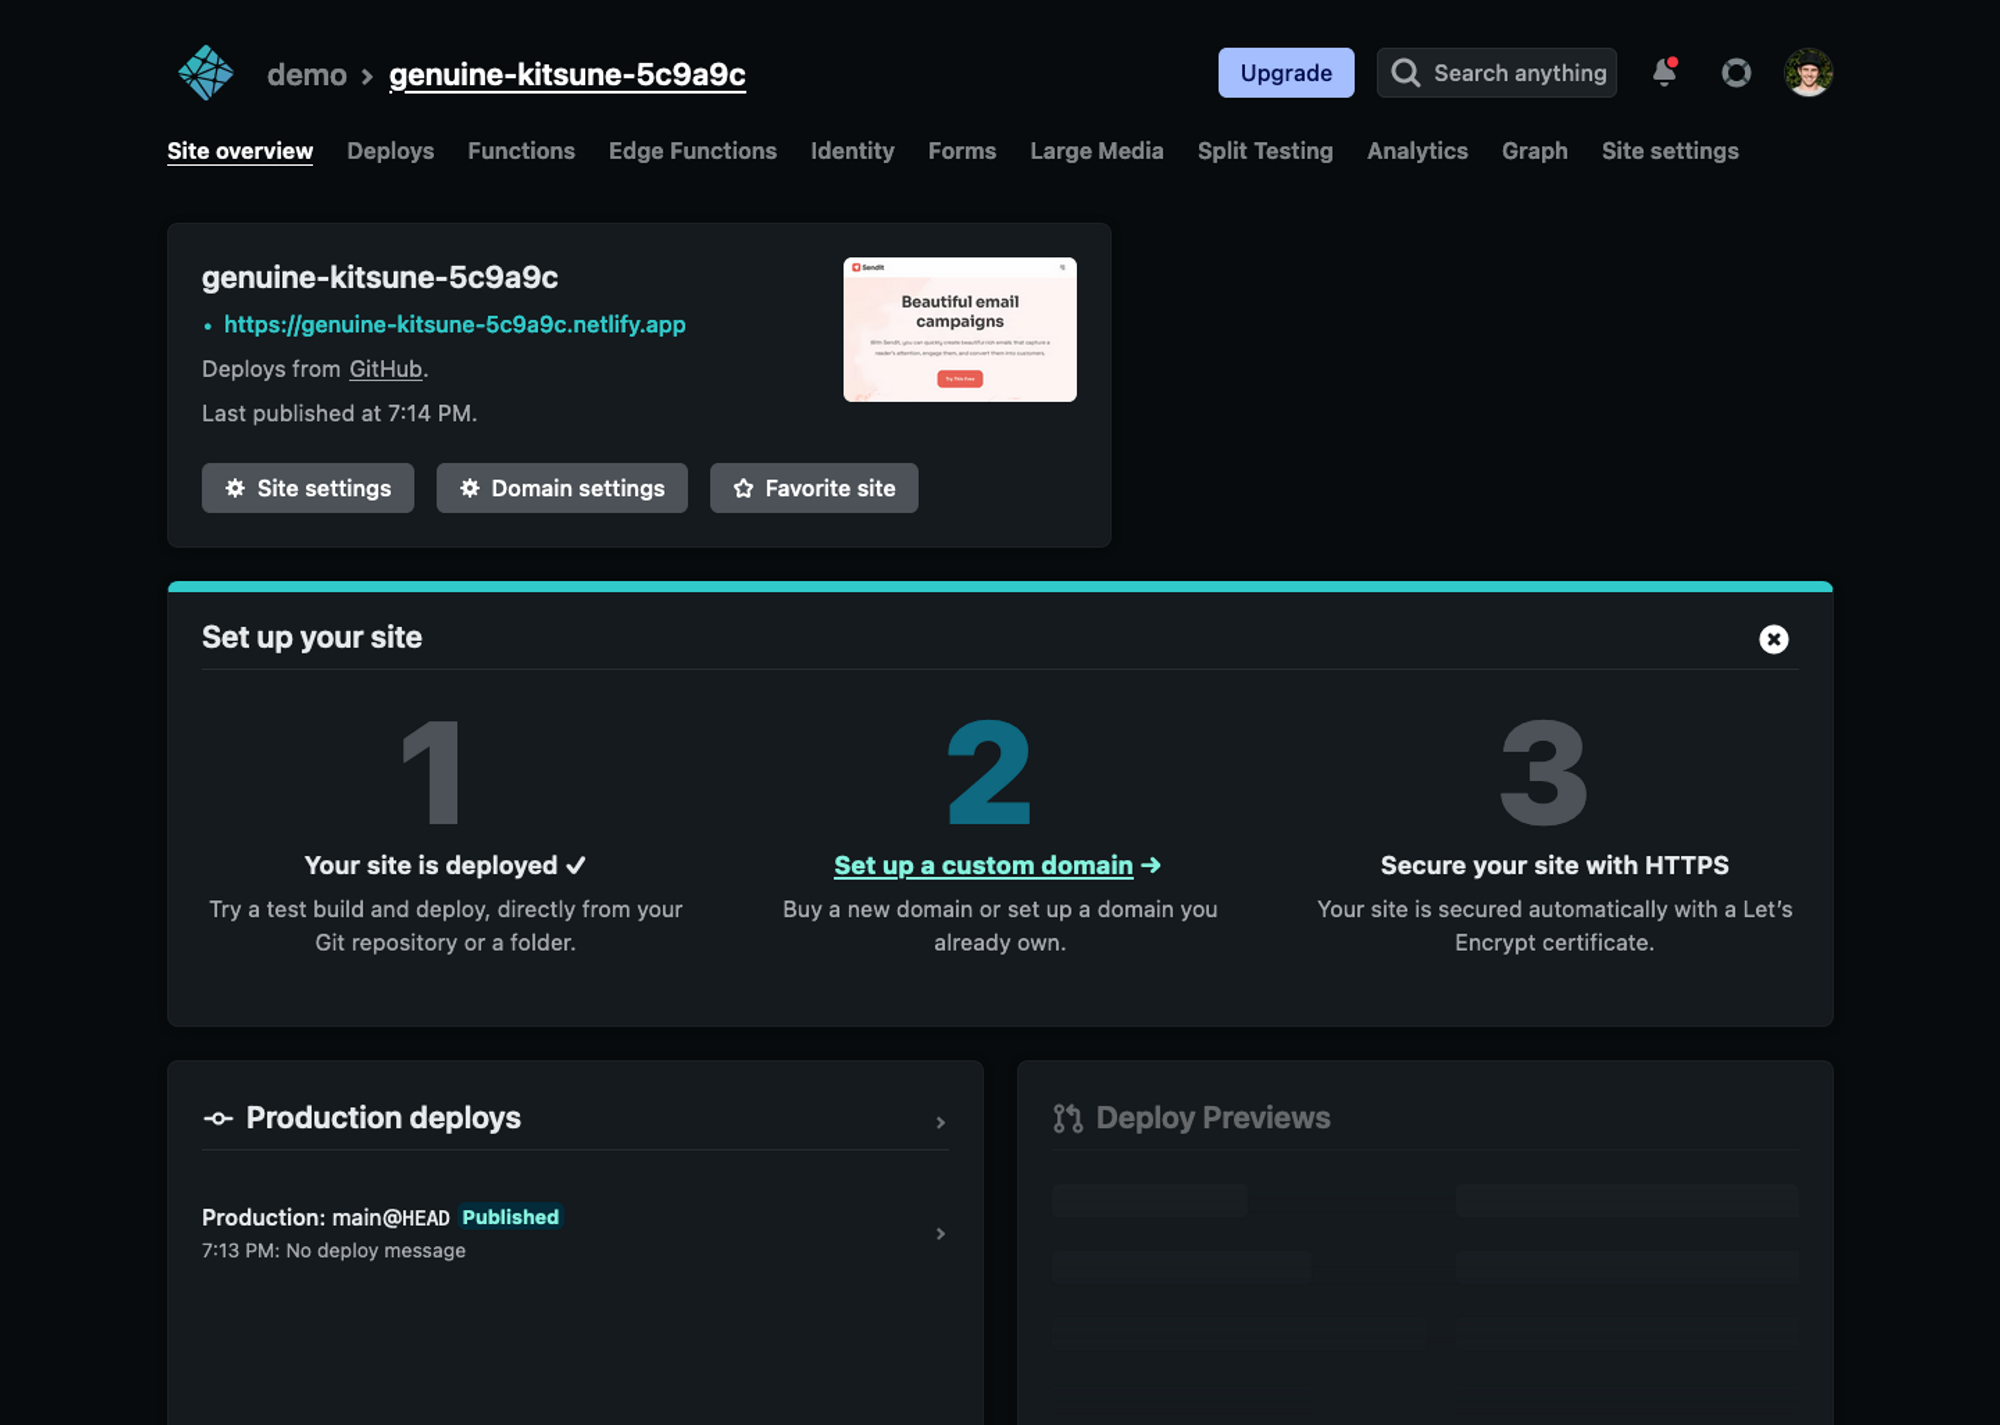Follow the Set up a custom domain link

(983, 866)
